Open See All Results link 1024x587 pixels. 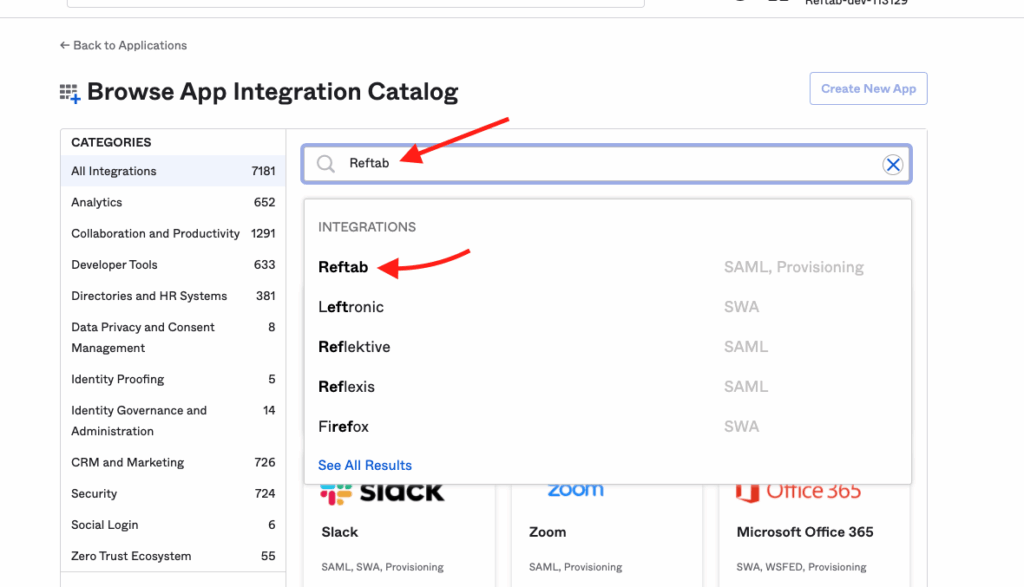point(364,464)
